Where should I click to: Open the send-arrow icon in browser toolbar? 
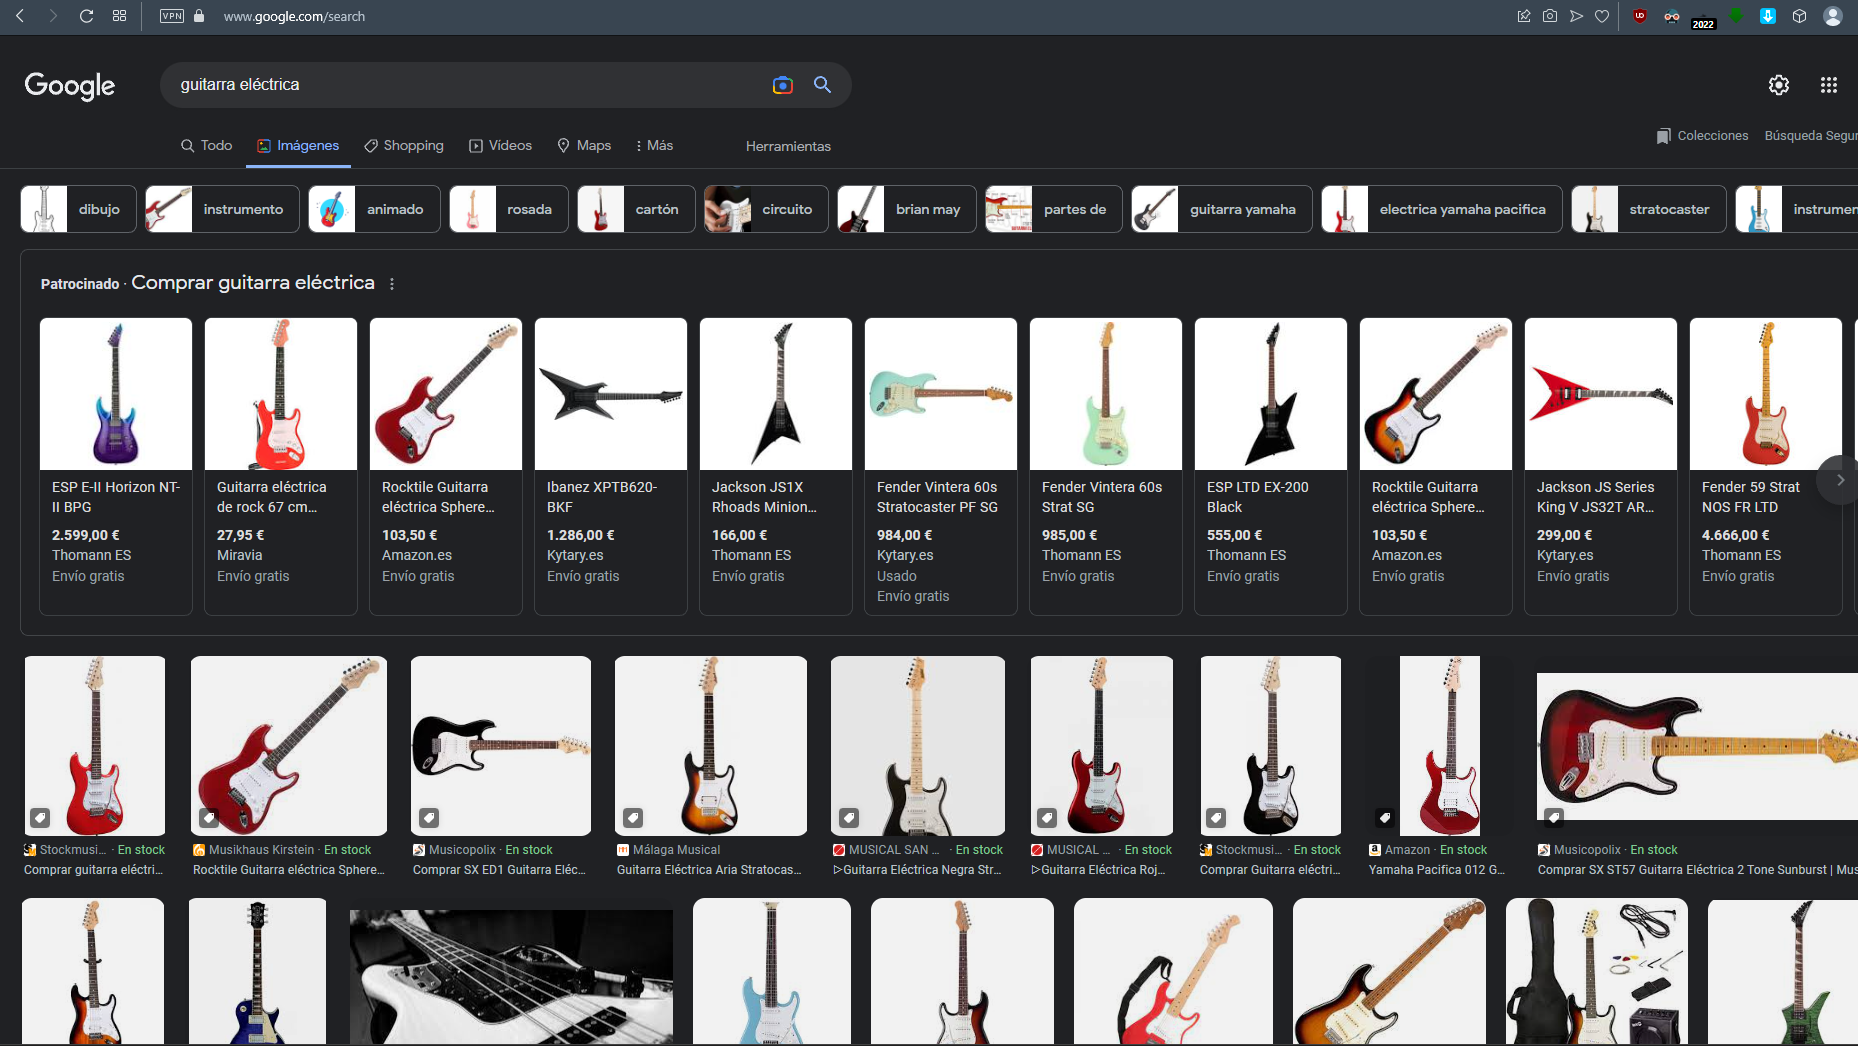point(1576,16)
